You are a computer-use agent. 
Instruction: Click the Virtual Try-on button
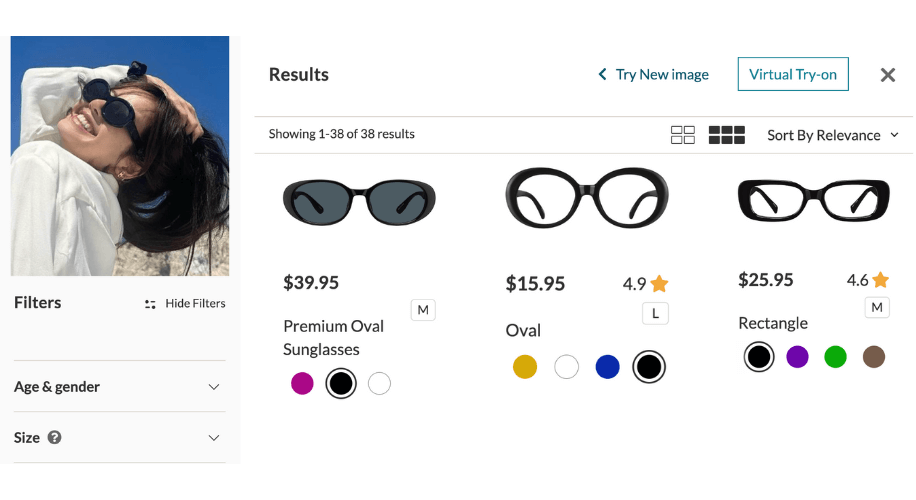[793, 74]
